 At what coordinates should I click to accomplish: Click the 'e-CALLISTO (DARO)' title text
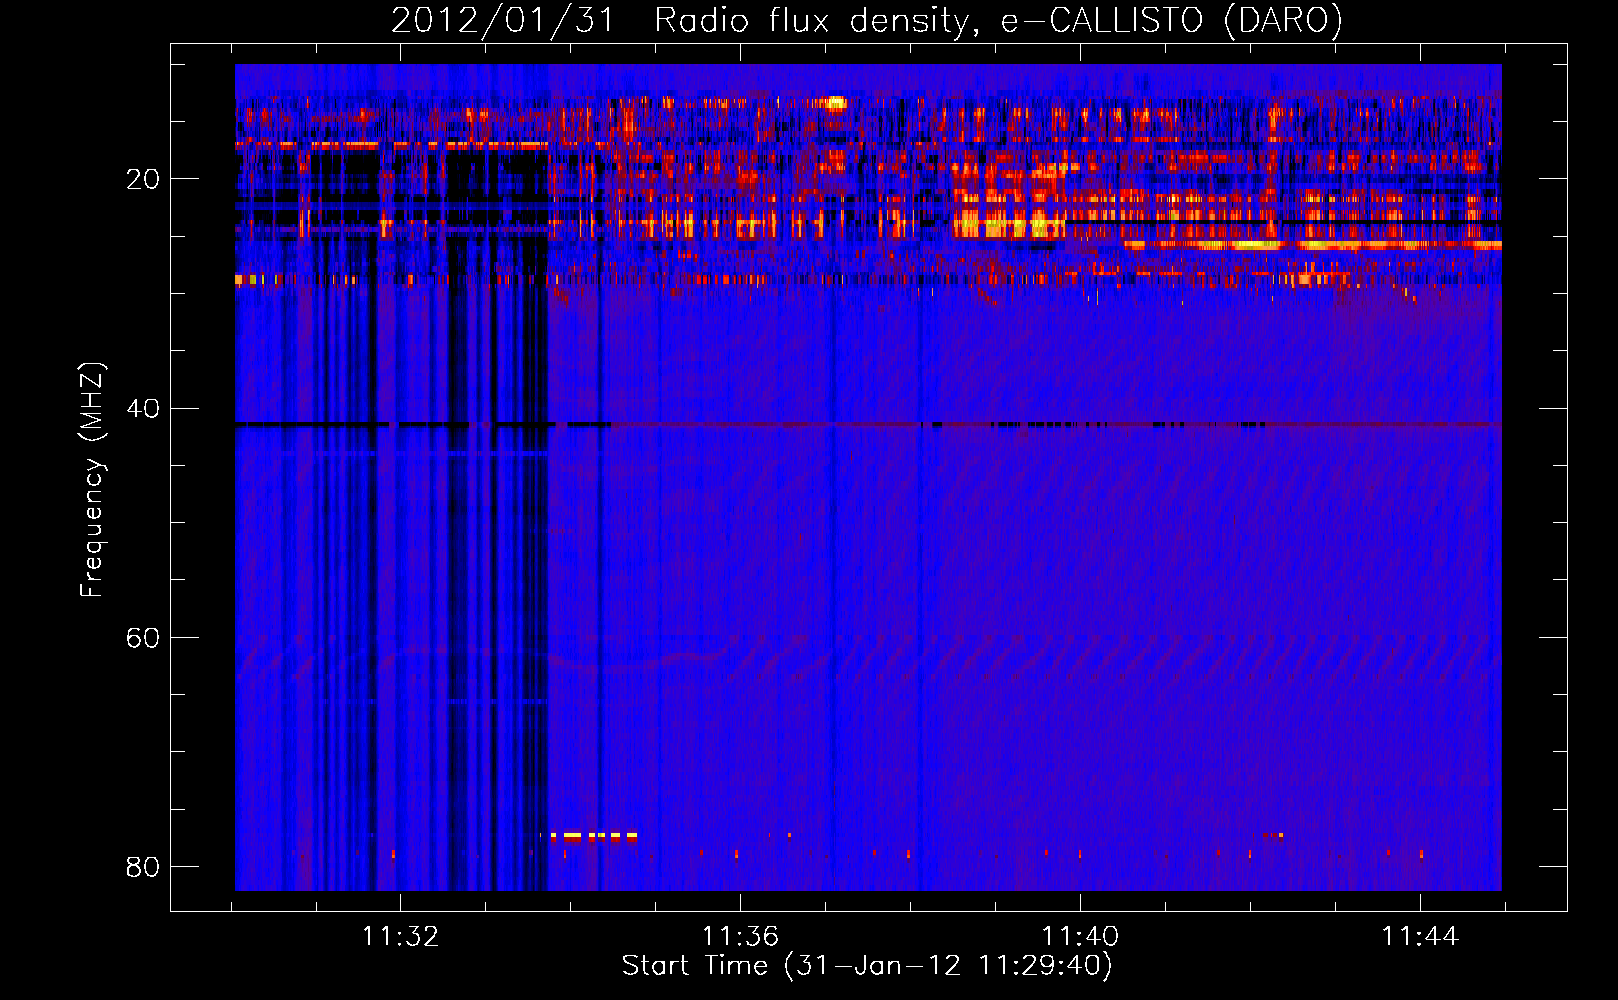[1172, 21]
